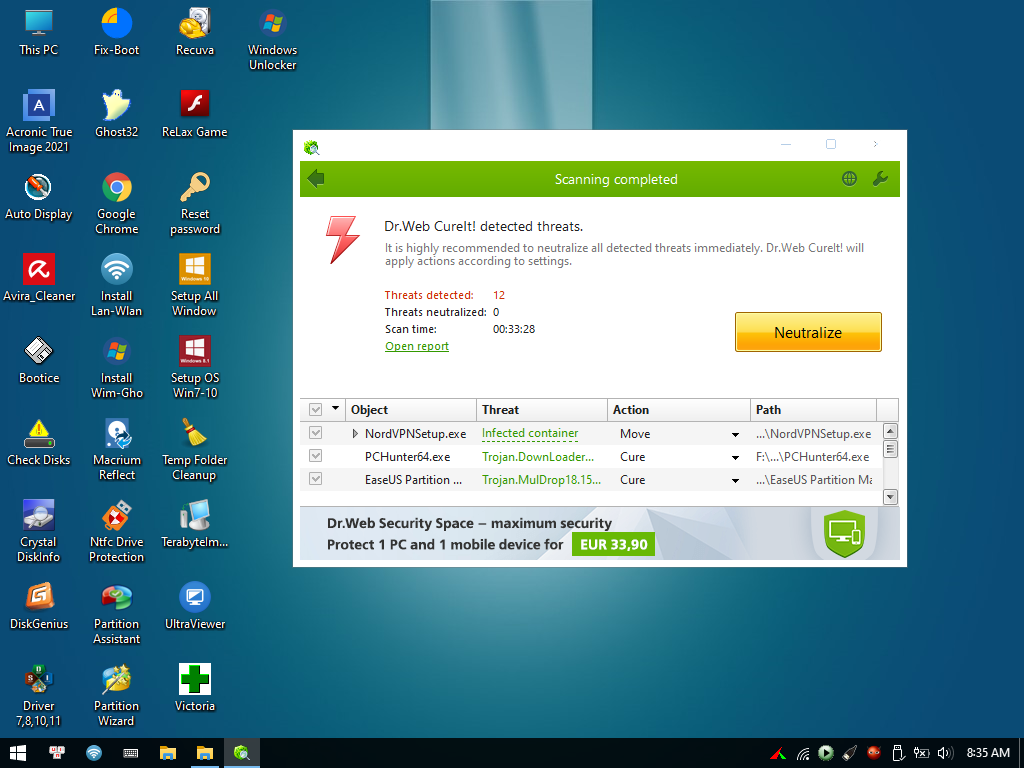1024x768 pixels.
Task: Open the Windows Start button
Action: click(x=18, y=753)
